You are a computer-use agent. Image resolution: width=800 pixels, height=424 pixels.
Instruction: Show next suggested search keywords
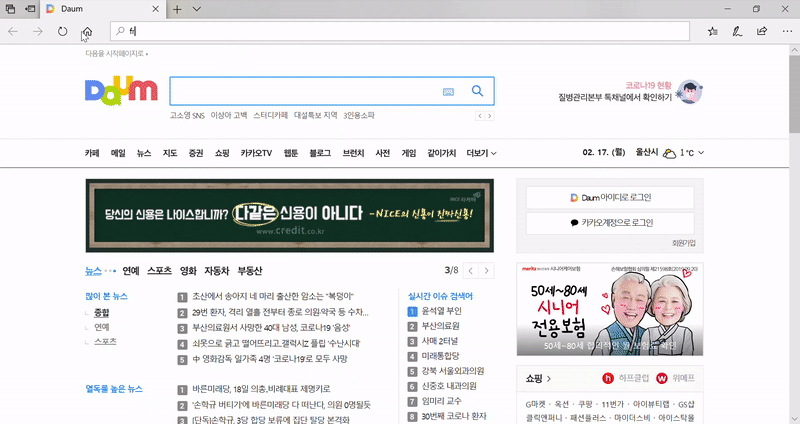click(x=489, y=116)
